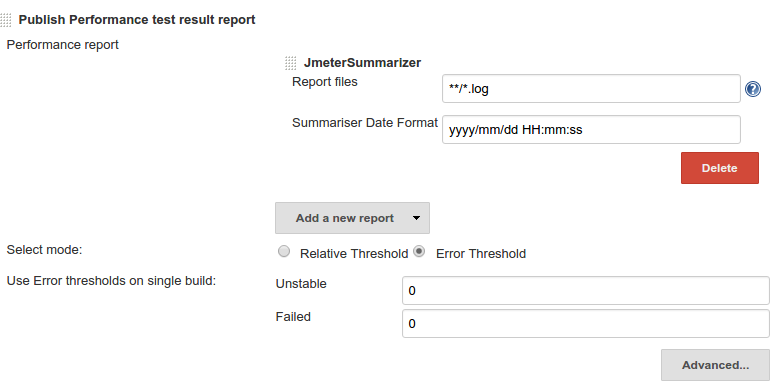Delete the JmeterSummarizer report

pos(720,168)
